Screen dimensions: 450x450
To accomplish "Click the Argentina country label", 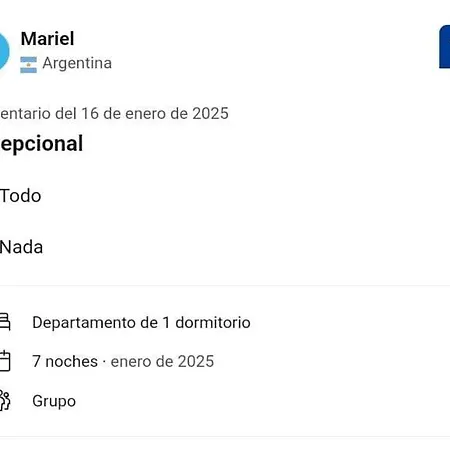I will click(77, 63).
